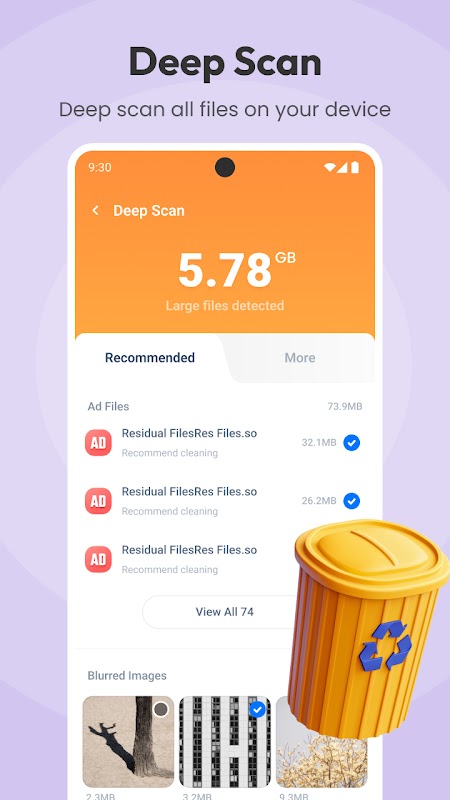Viewport: 450px width, 800px height.
Task: Open View All 74 ad files
Action: tap(224, 612)
